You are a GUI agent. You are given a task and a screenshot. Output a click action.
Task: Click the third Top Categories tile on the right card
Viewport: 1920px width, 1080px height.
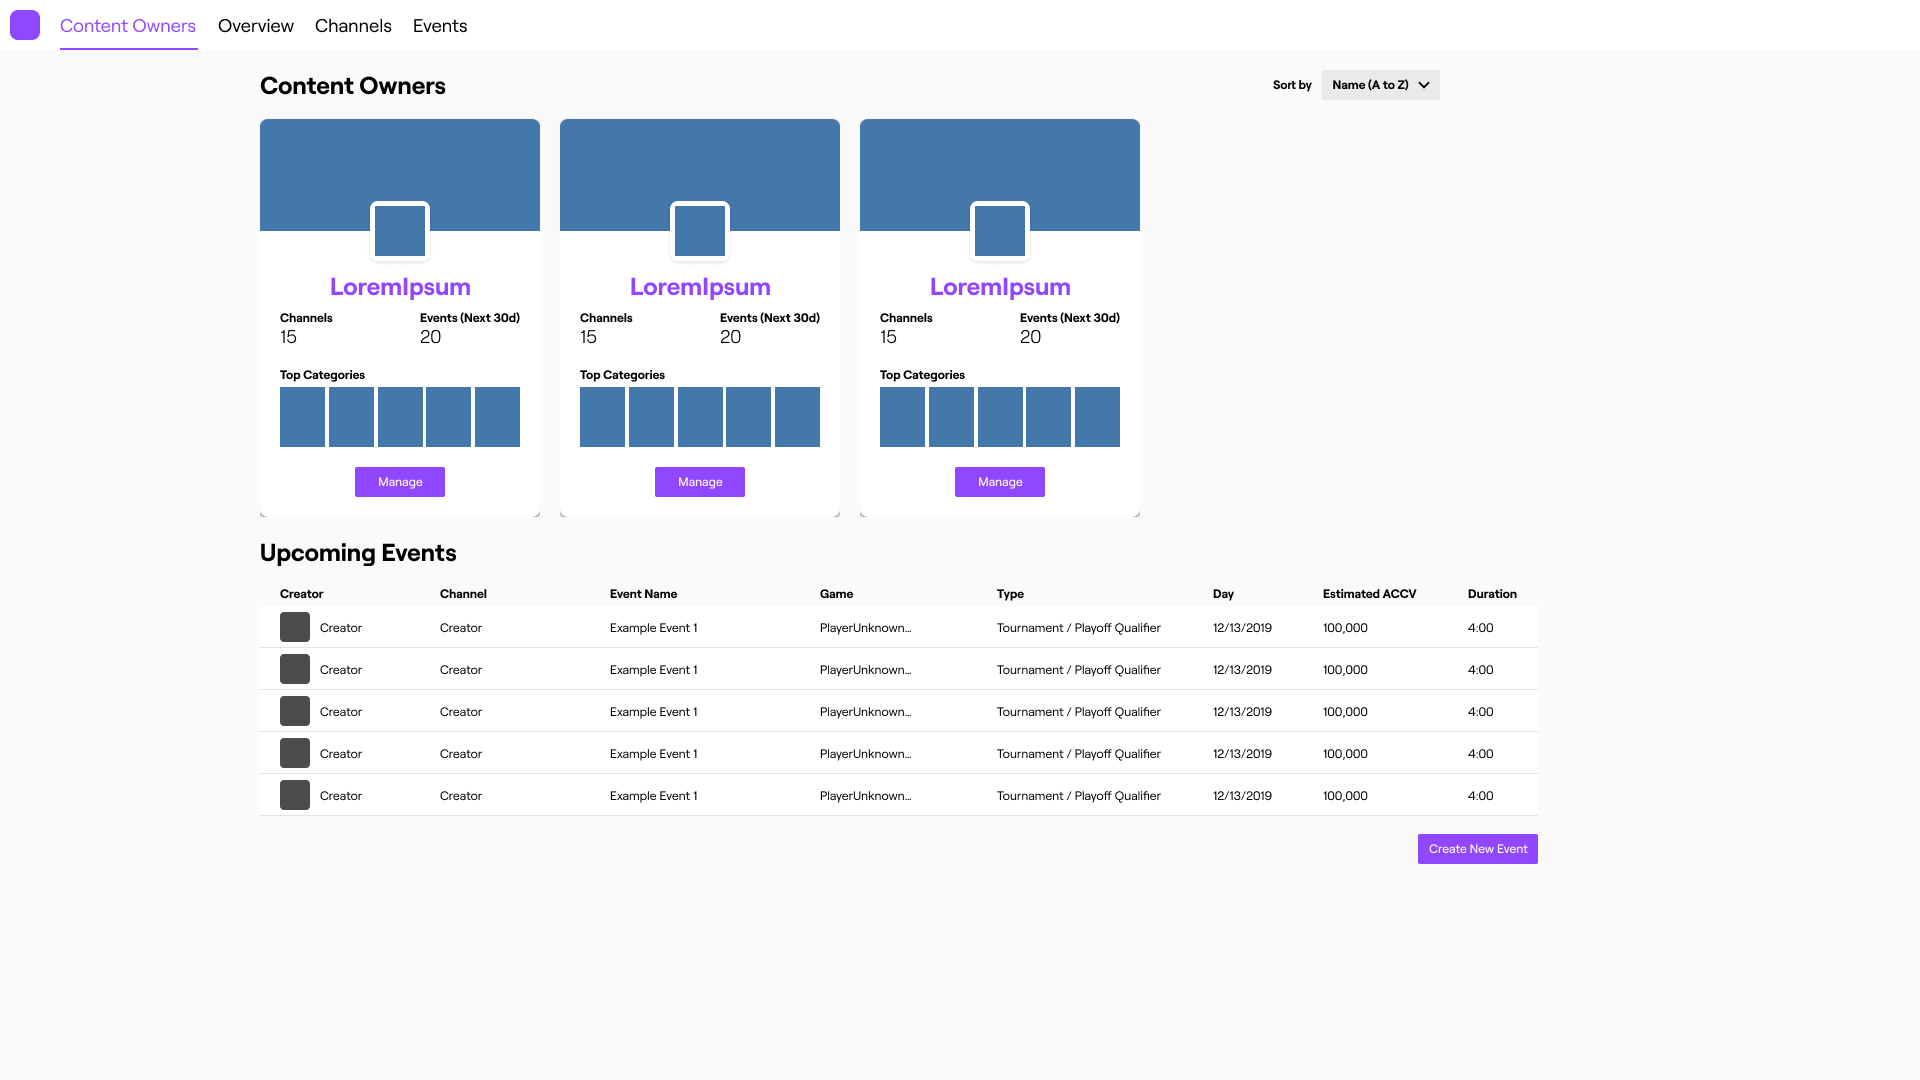(1000, 417)
